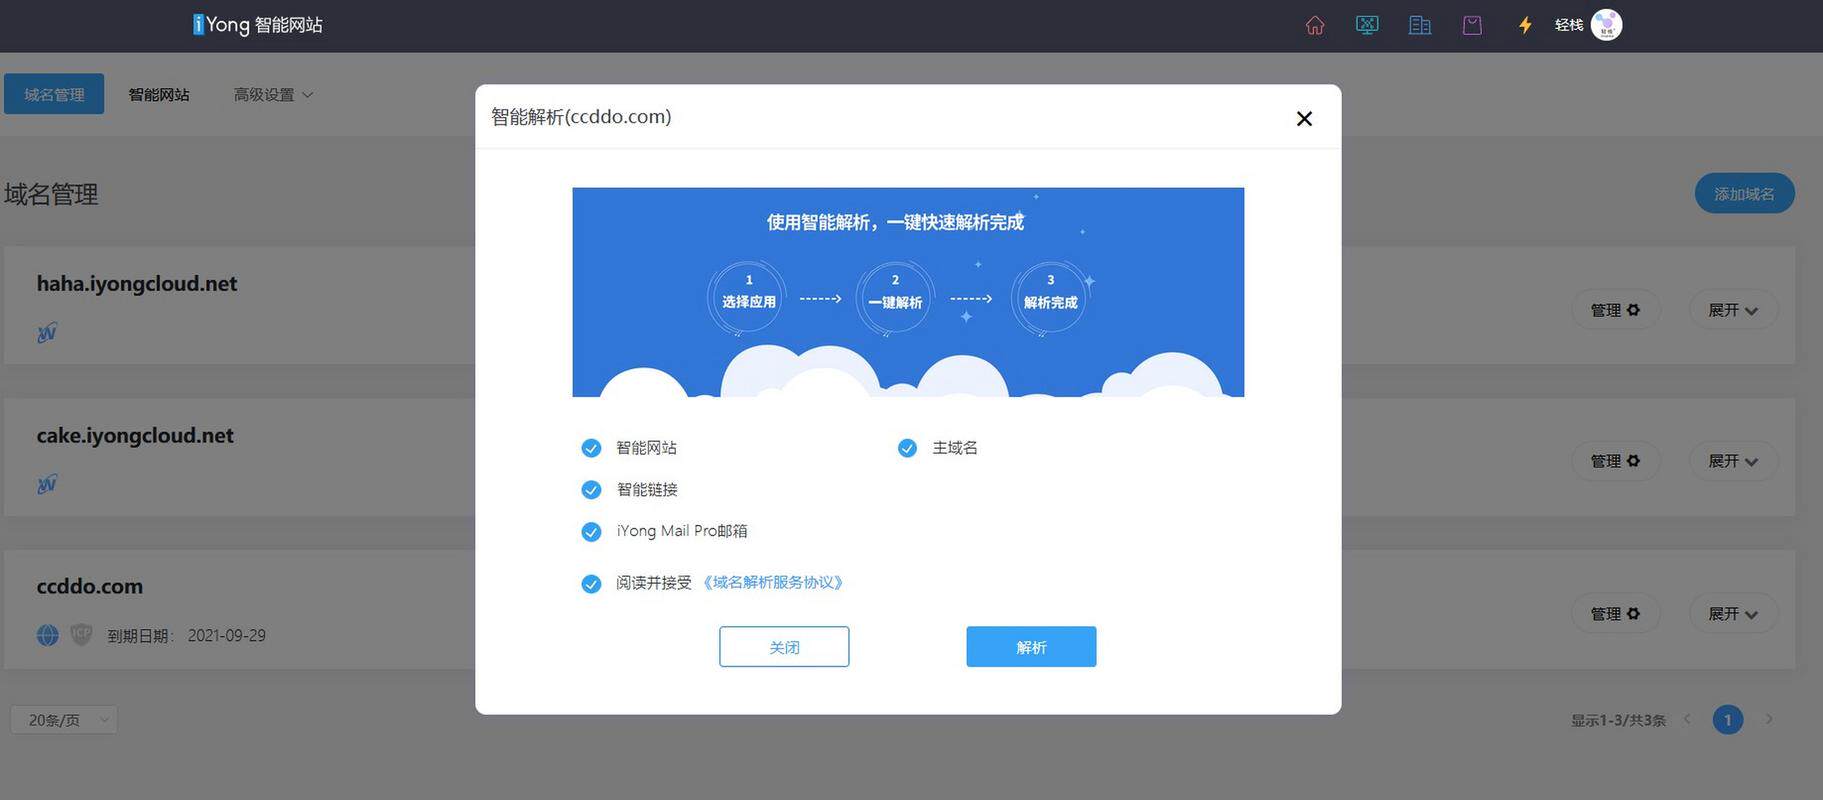The image size is (1823, 800).
Task: Switch to the 域名管理 tab
Action: pos(54,94)
